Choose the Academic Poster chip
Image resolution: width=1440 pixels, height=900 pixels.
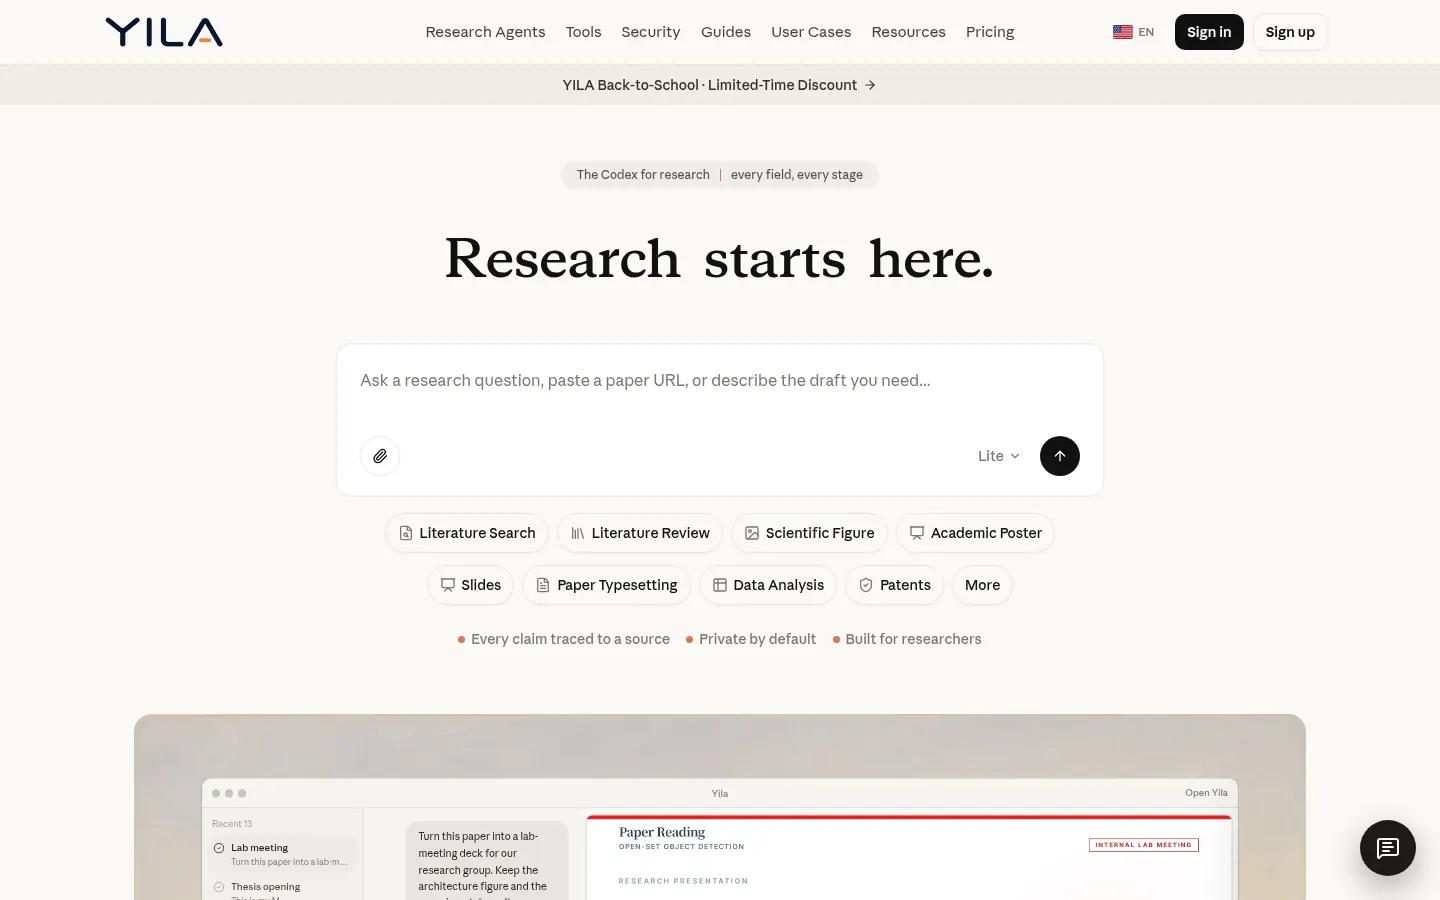(x=975, y=533)
